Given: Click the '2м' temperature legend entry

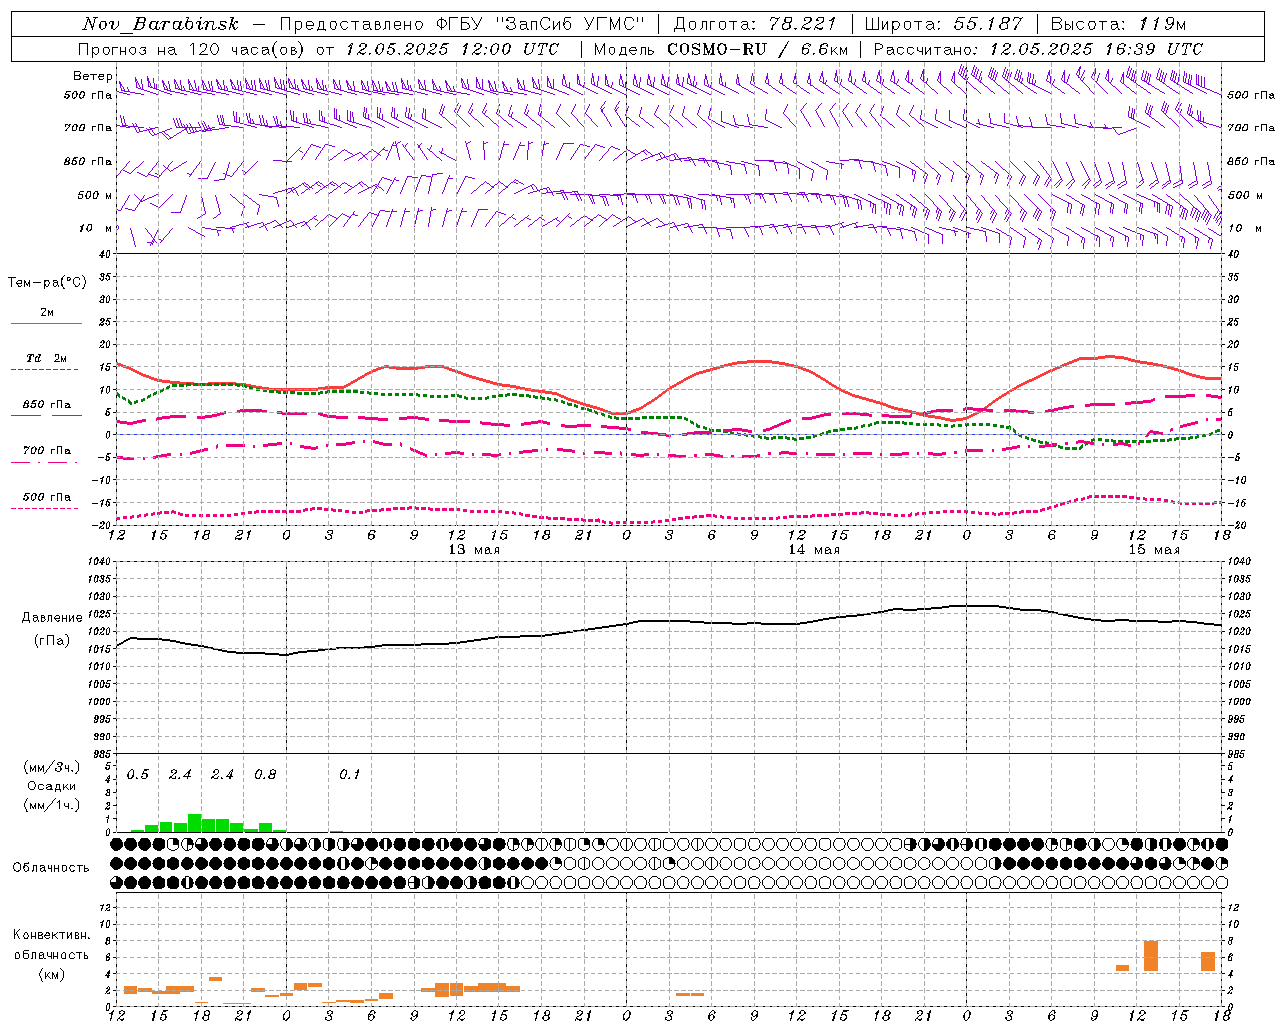Looking at the screenshot, I should tap(47, 313).
